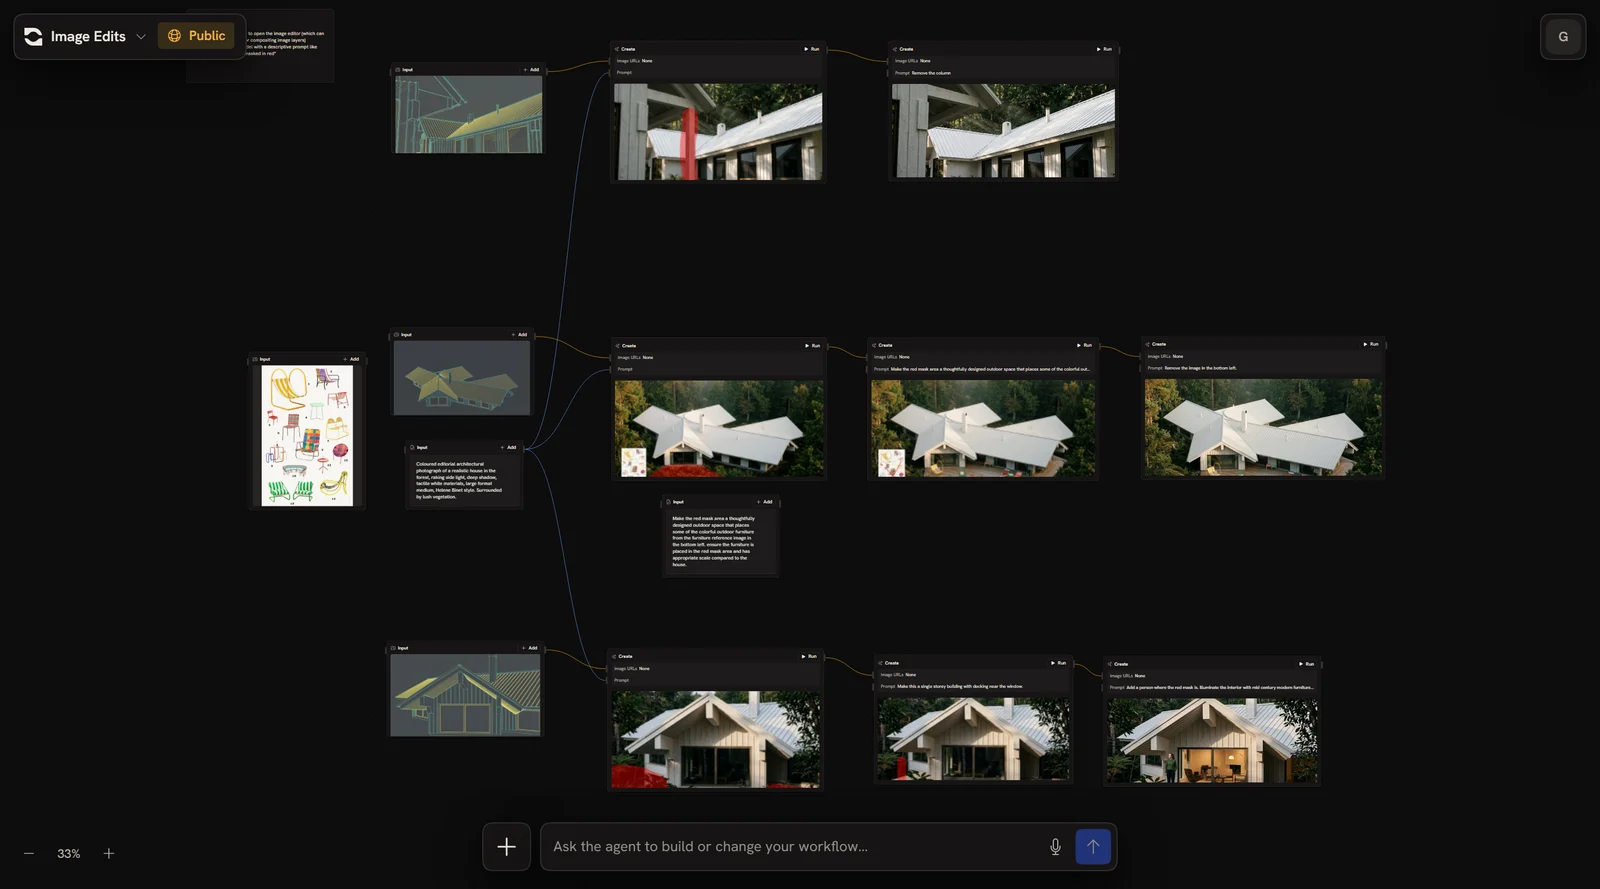Run the Create node showing the red column
Viewport: 1600px width, 889px height.
coord(812,49)
